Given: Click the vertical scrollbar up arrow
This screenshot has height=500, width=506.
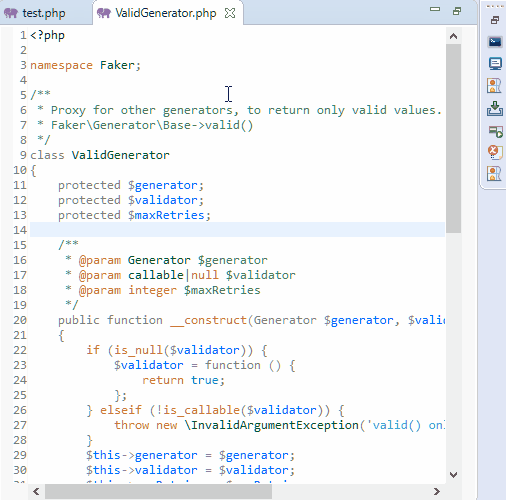Looking at the screenshot, I should 453,36.
